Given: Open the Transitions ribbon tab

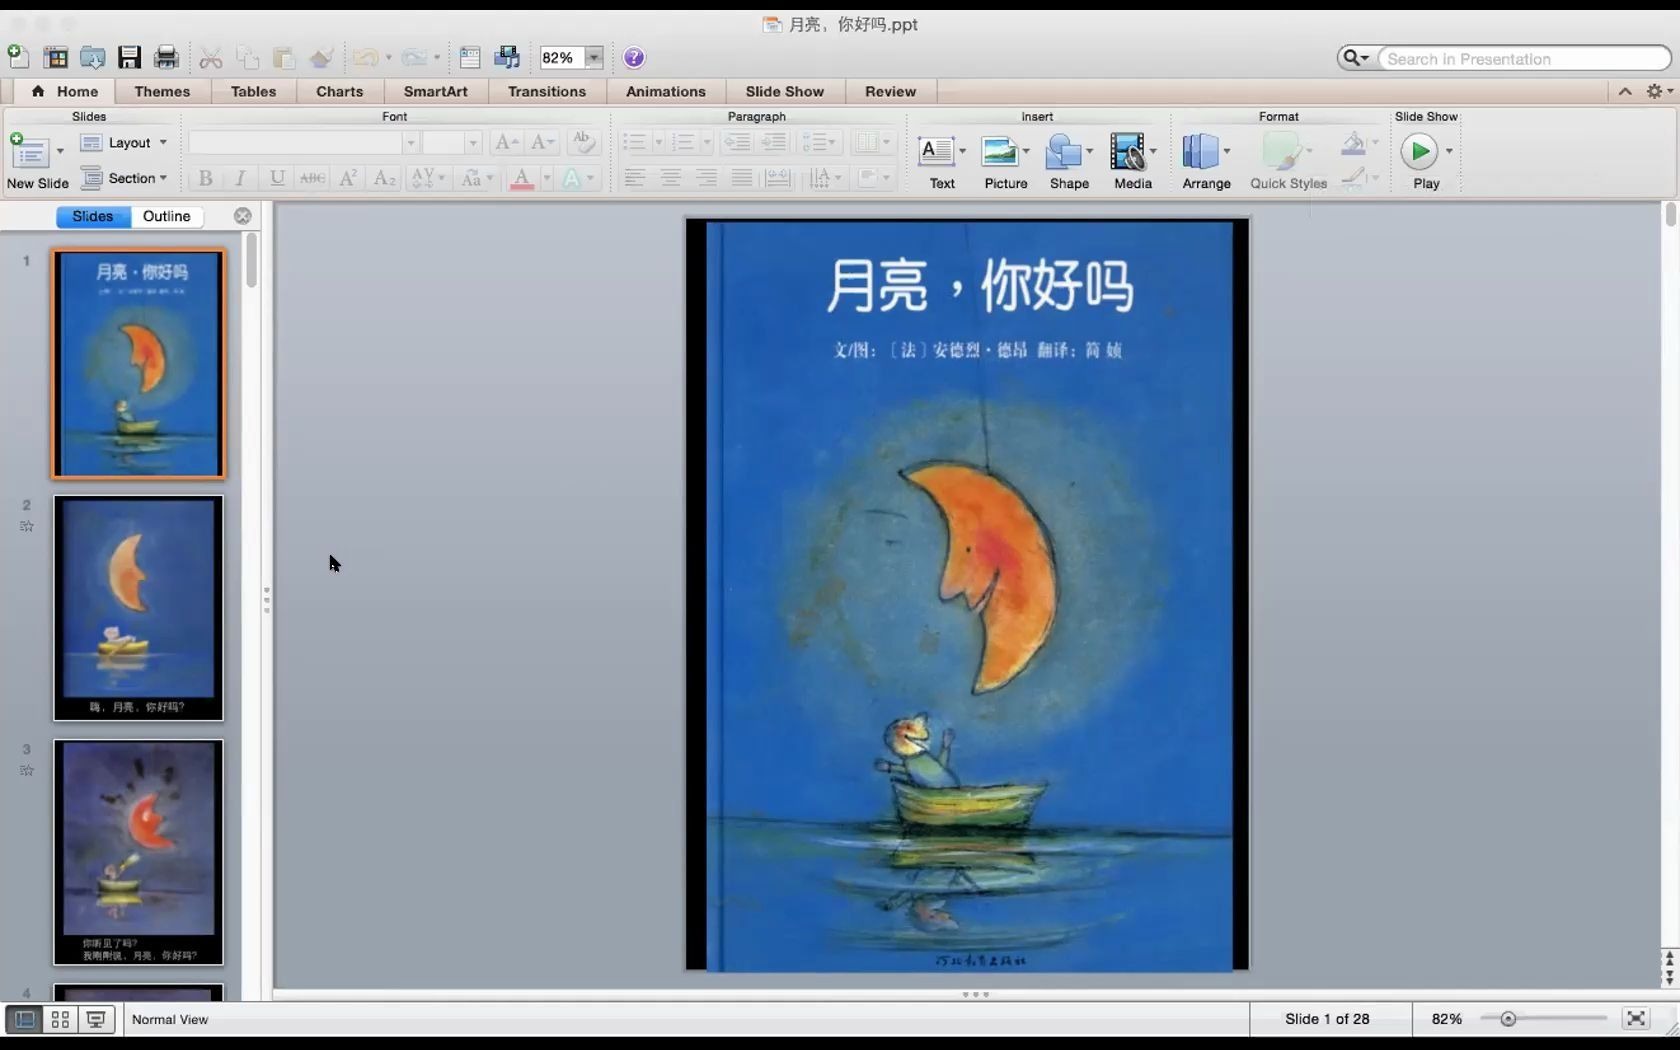Looking at the screenshot, I should [547, 91].
